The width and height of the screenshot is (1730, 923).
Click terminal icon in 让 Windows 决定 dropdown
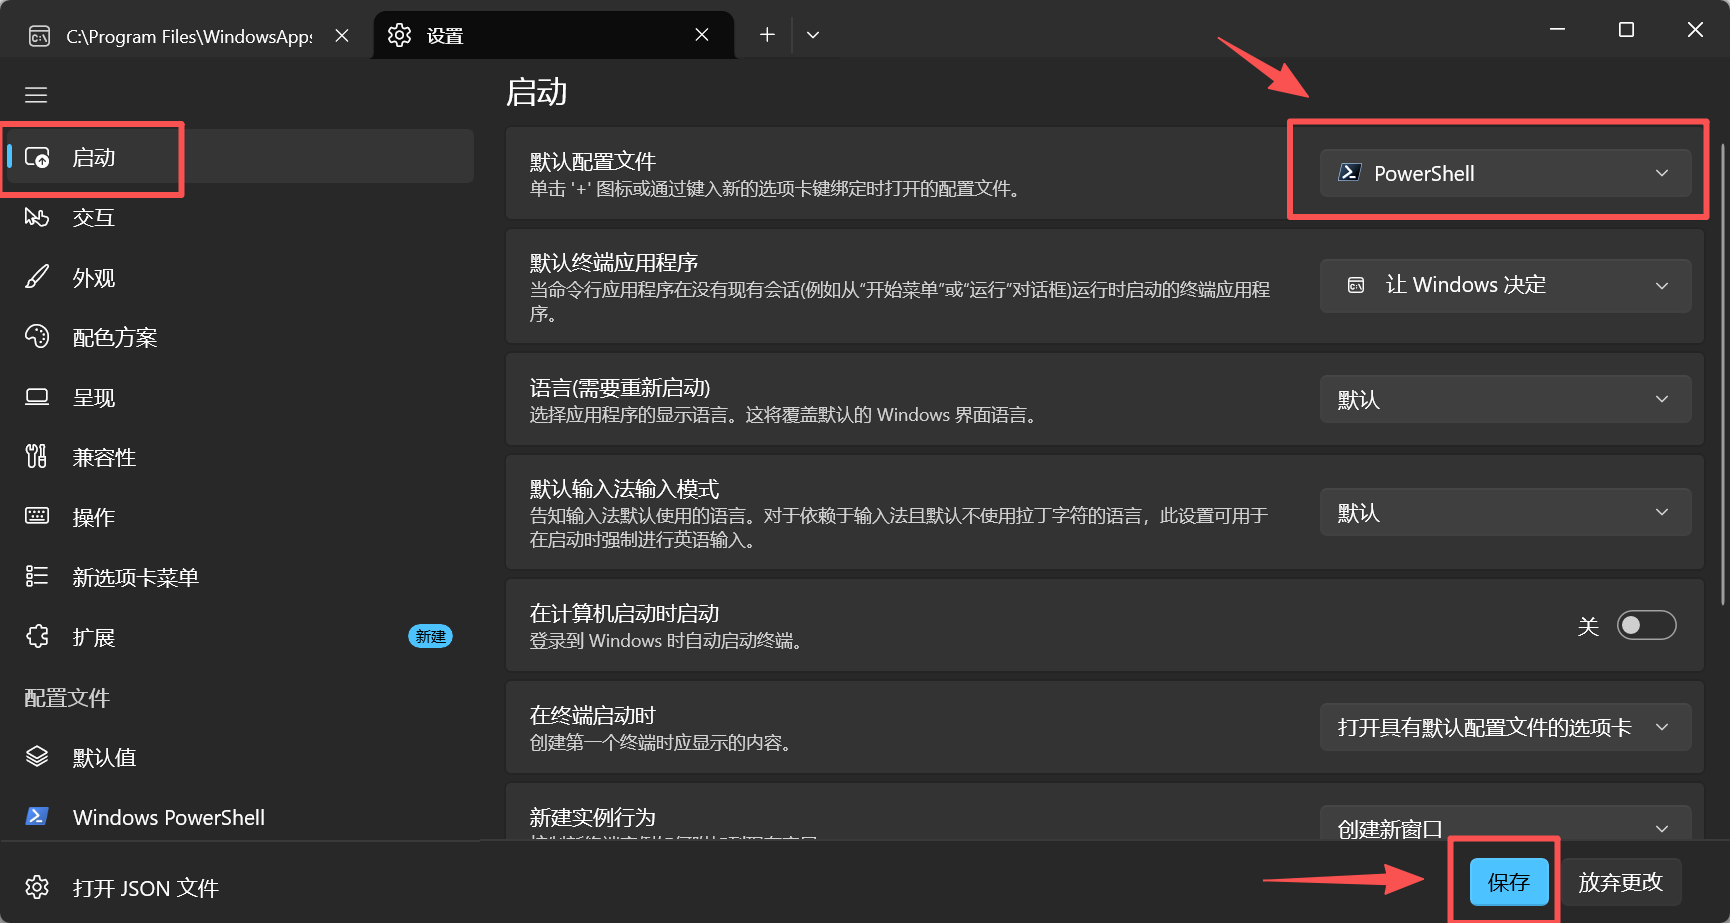[x=1356, y=285]
